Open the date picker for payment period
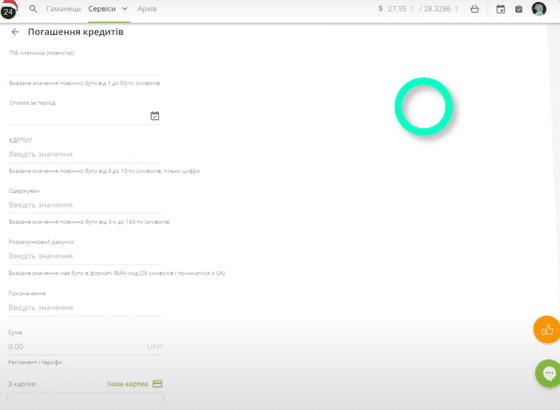Screen dimensions: 560x410 point(155,116)
